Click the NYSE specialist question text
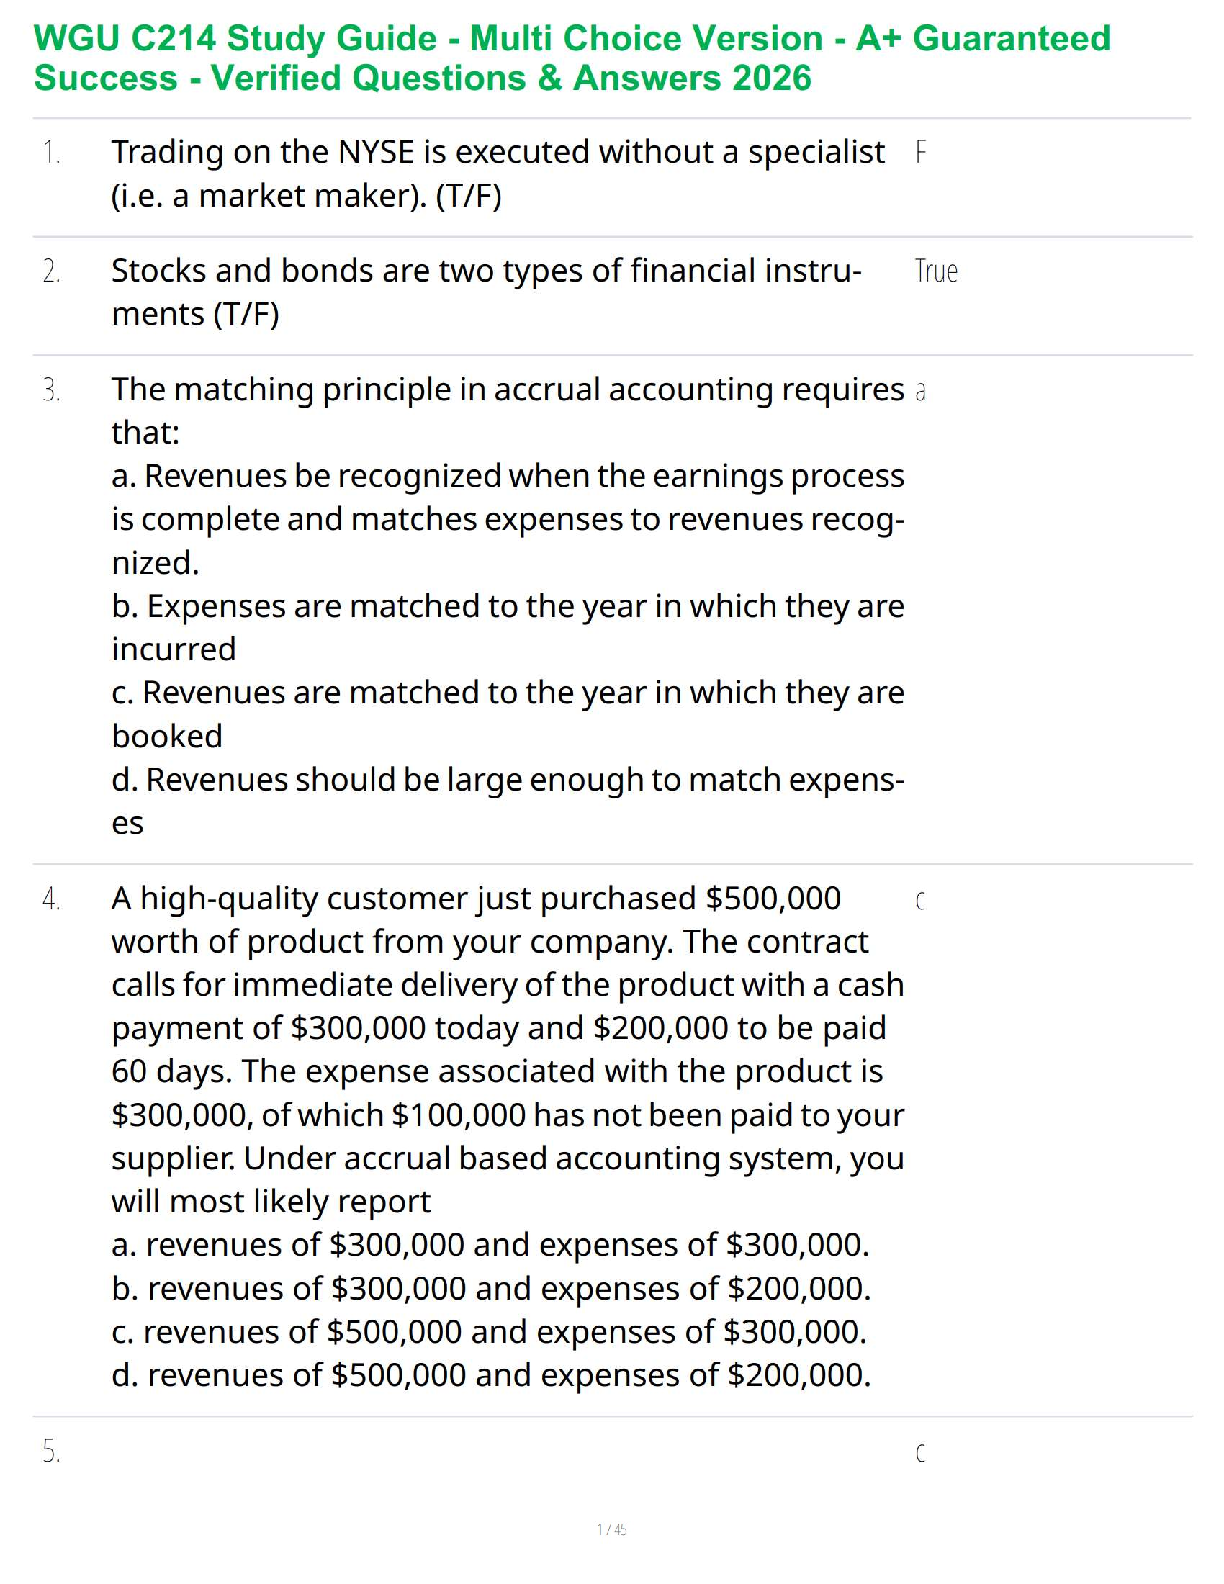 click(x=497, y=173)
